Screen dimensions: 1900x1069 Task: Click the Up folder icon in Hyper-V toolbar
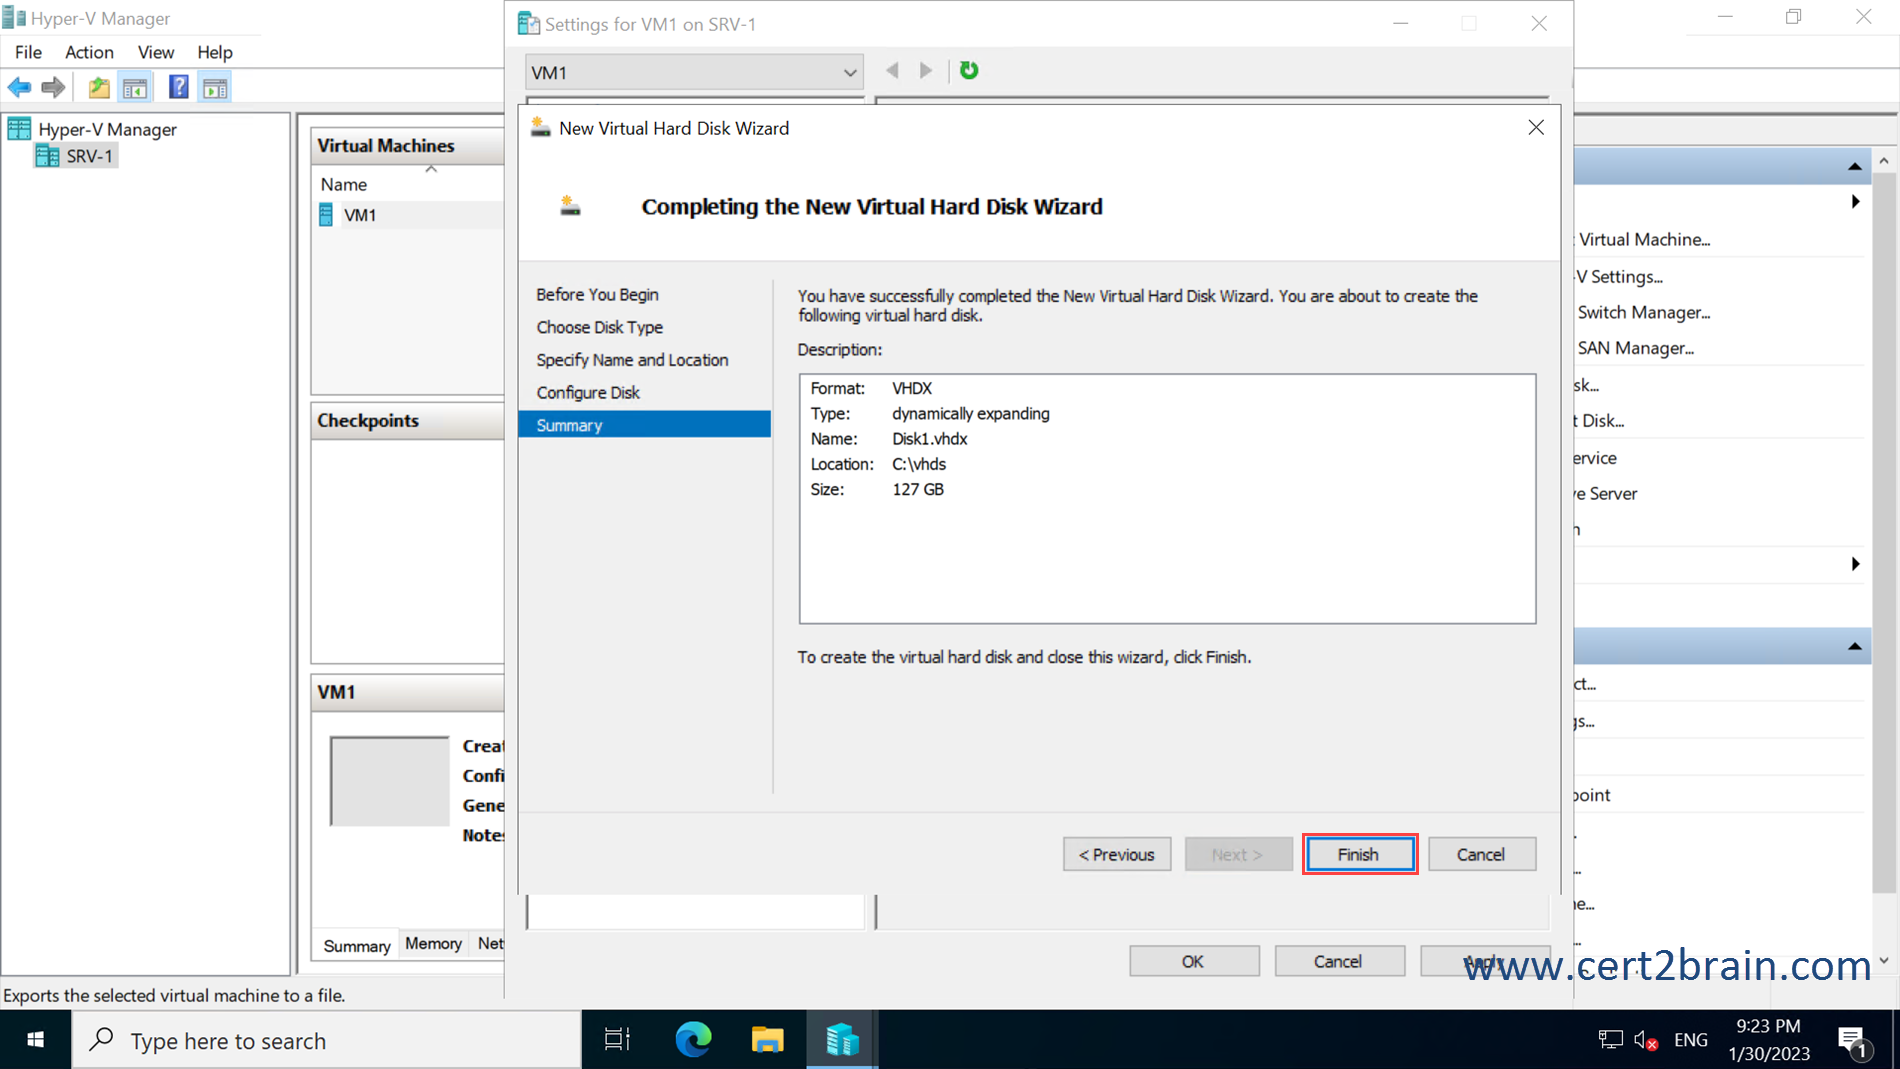tap(98, 88)
